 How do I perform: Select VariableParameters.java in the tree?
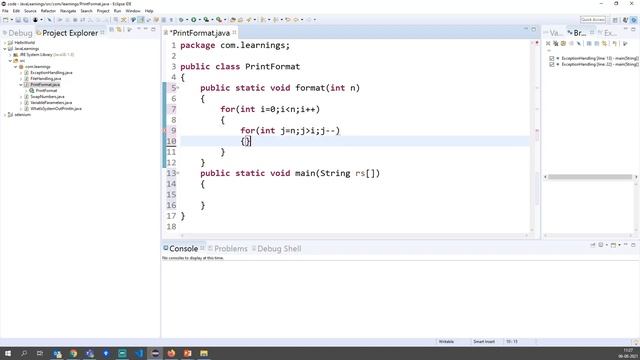pyautogui.click(x=51, y=103)
